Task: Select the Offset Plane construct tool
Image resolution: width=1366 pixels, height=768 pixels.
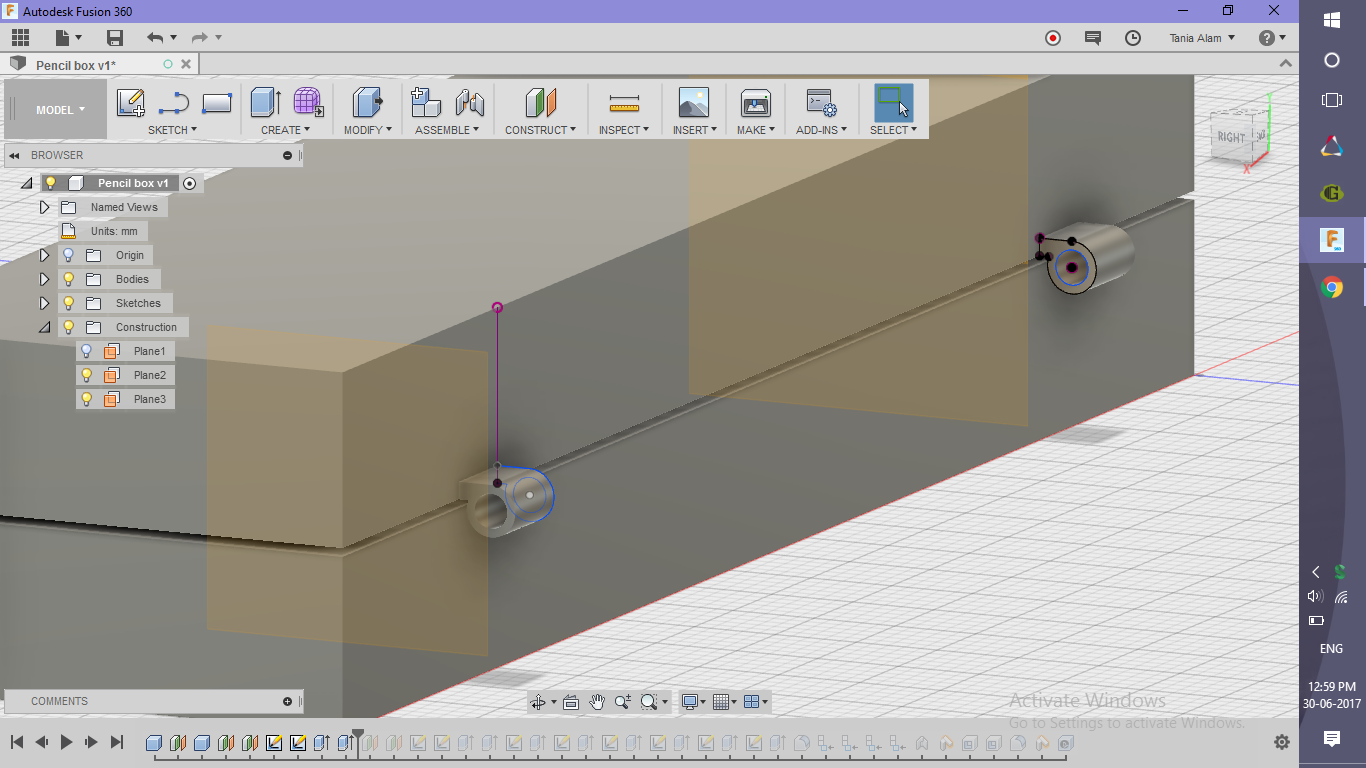Action: 540,102
